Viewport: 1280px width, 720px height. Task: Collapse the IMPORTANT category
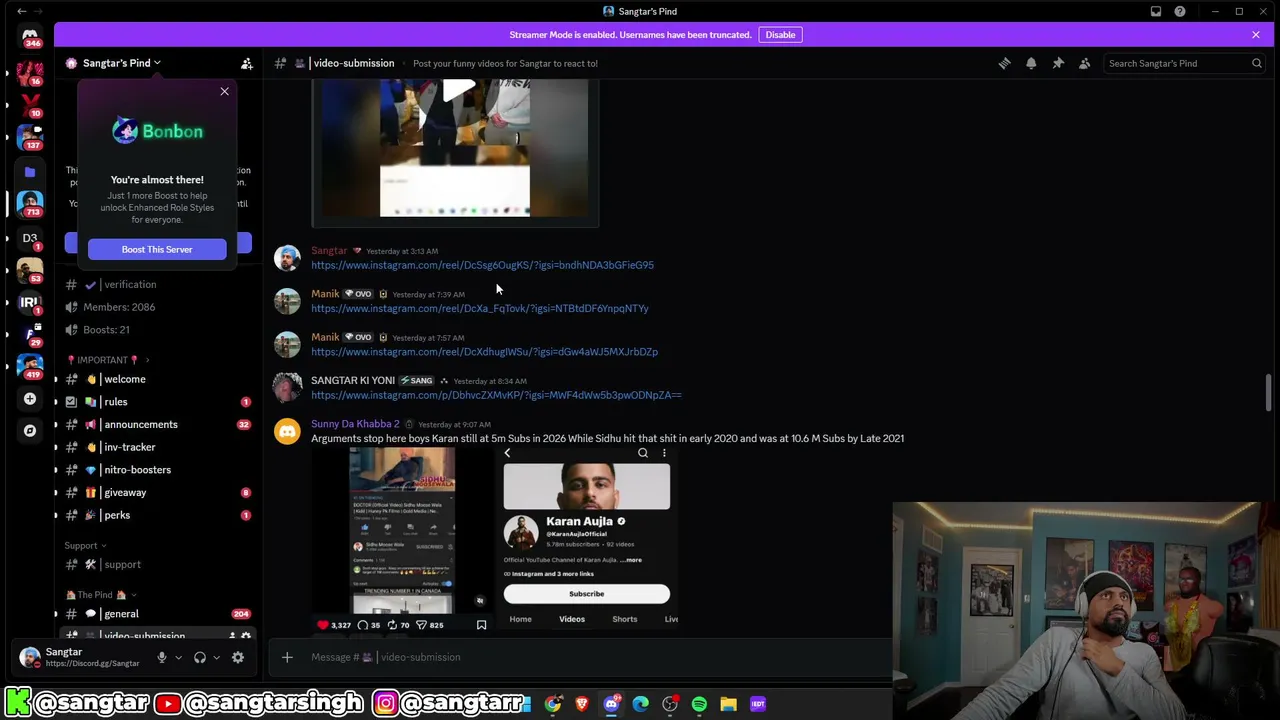(x=108, y=360)
